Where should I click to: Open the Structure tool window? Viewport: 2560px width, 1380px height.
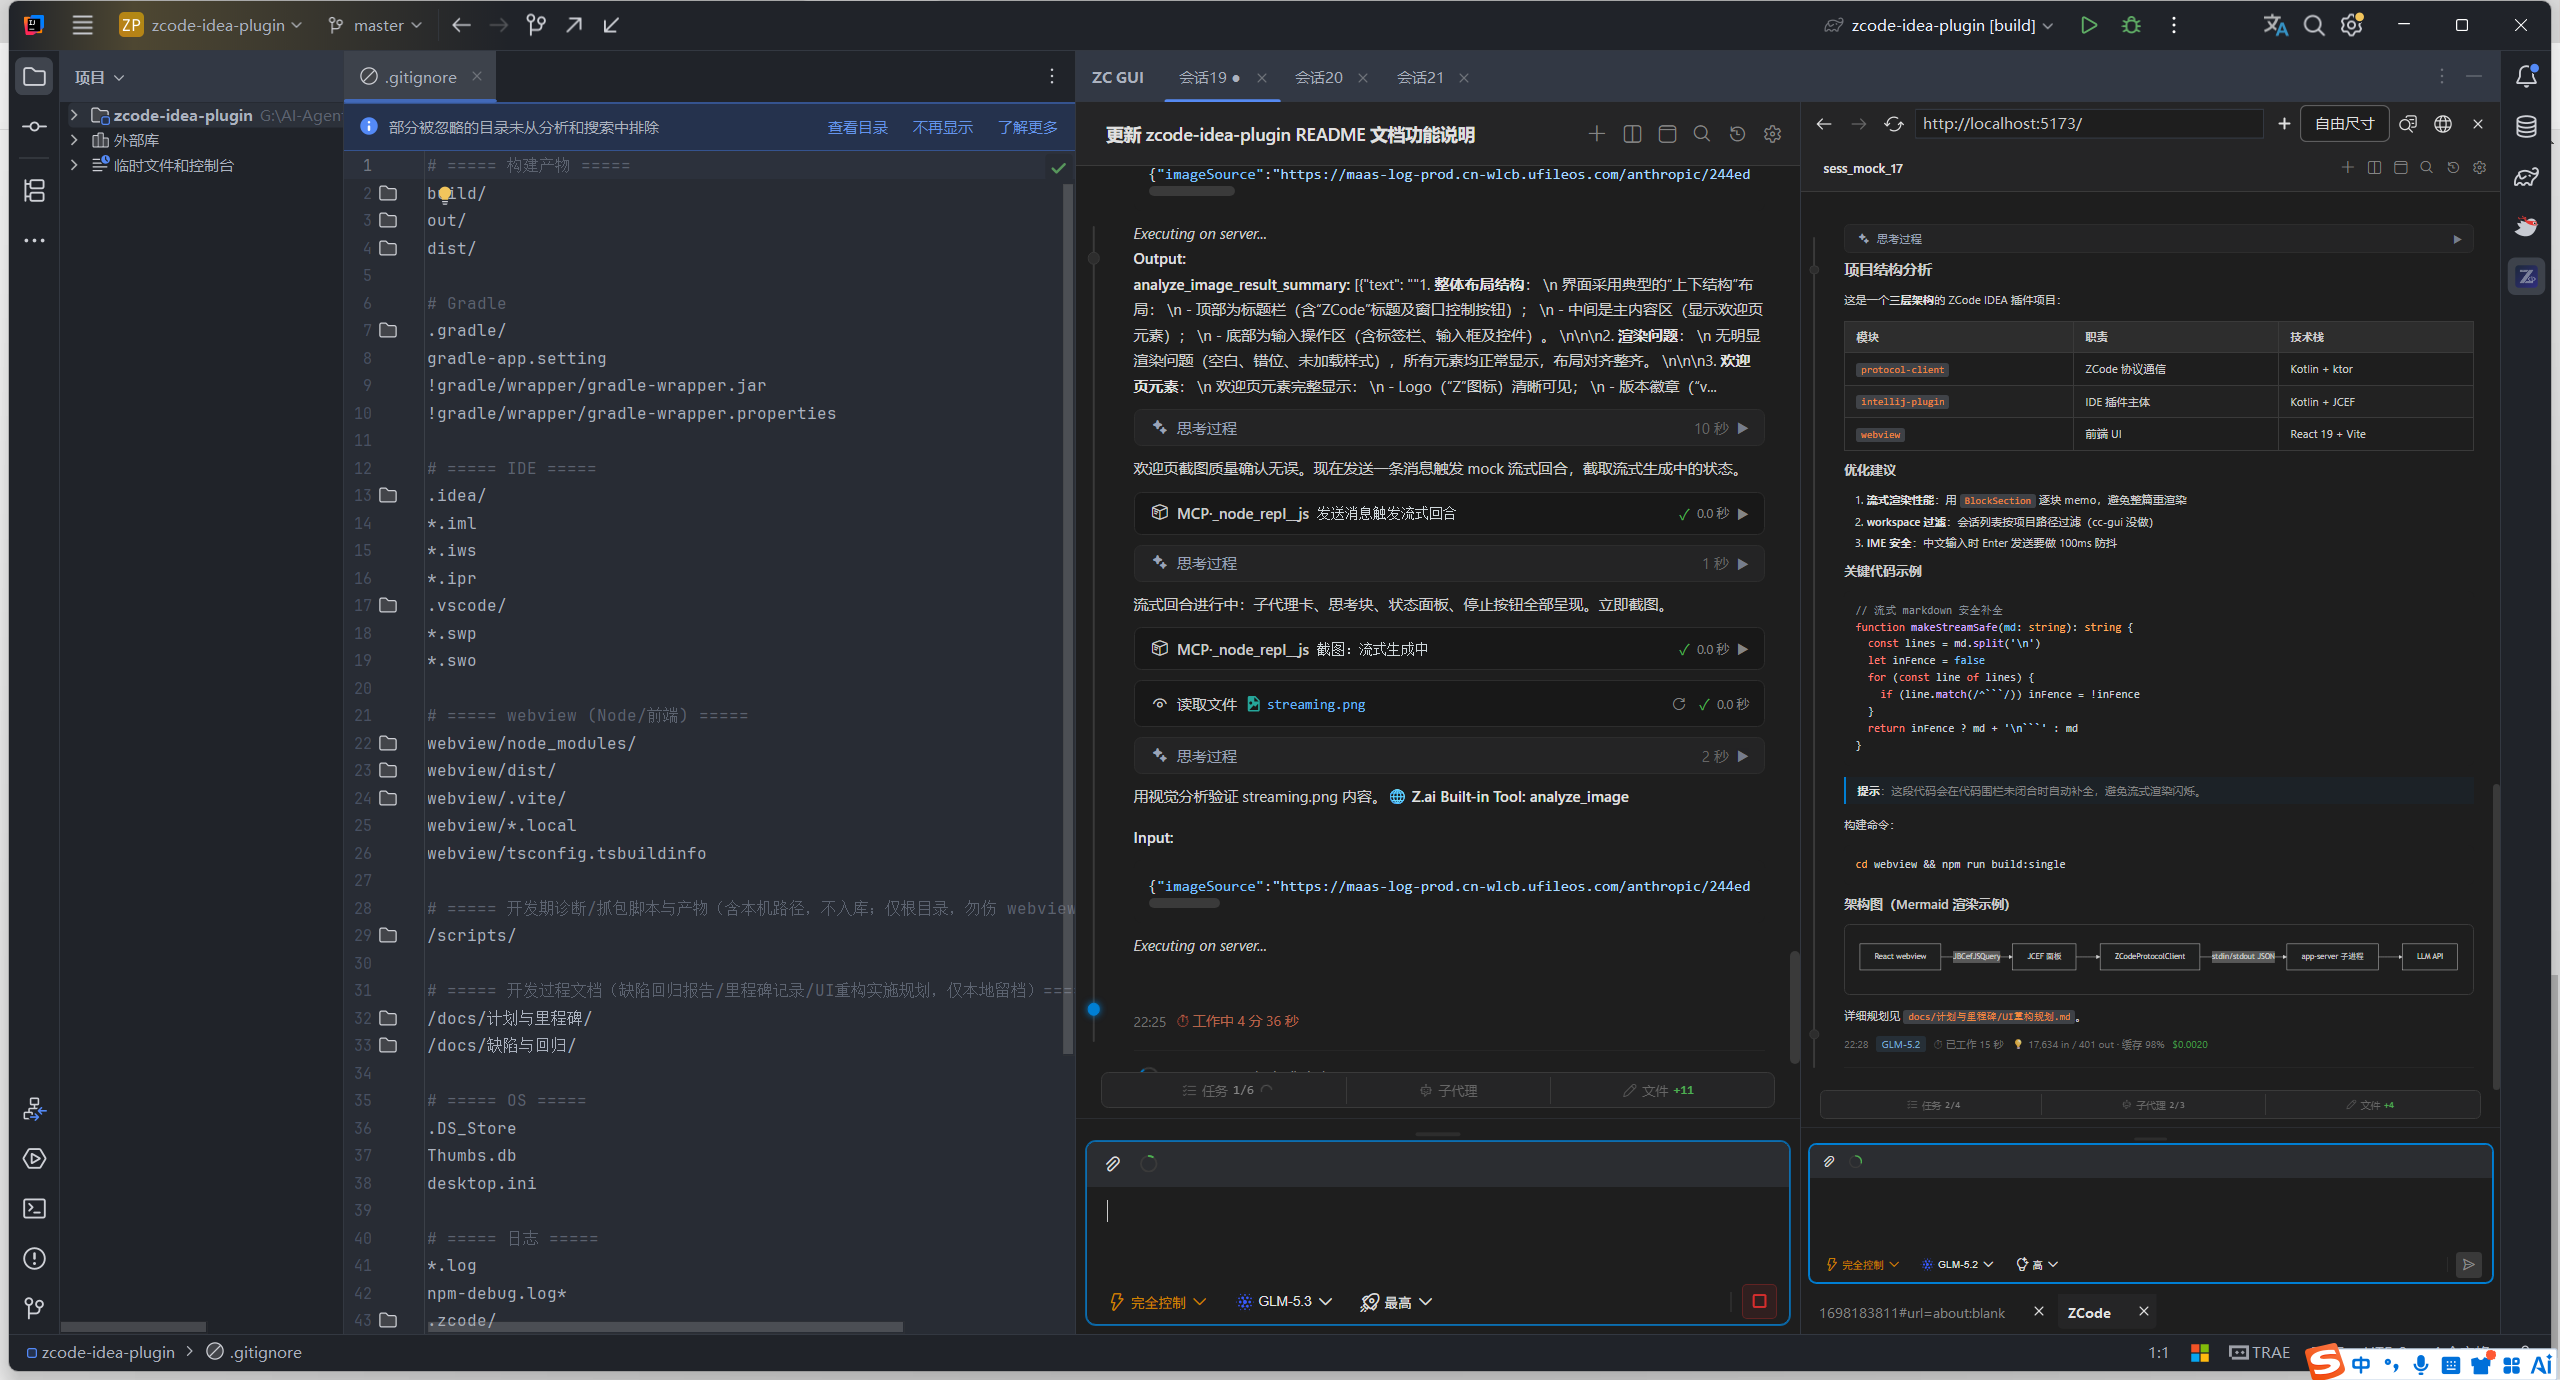tap(35, 190)
